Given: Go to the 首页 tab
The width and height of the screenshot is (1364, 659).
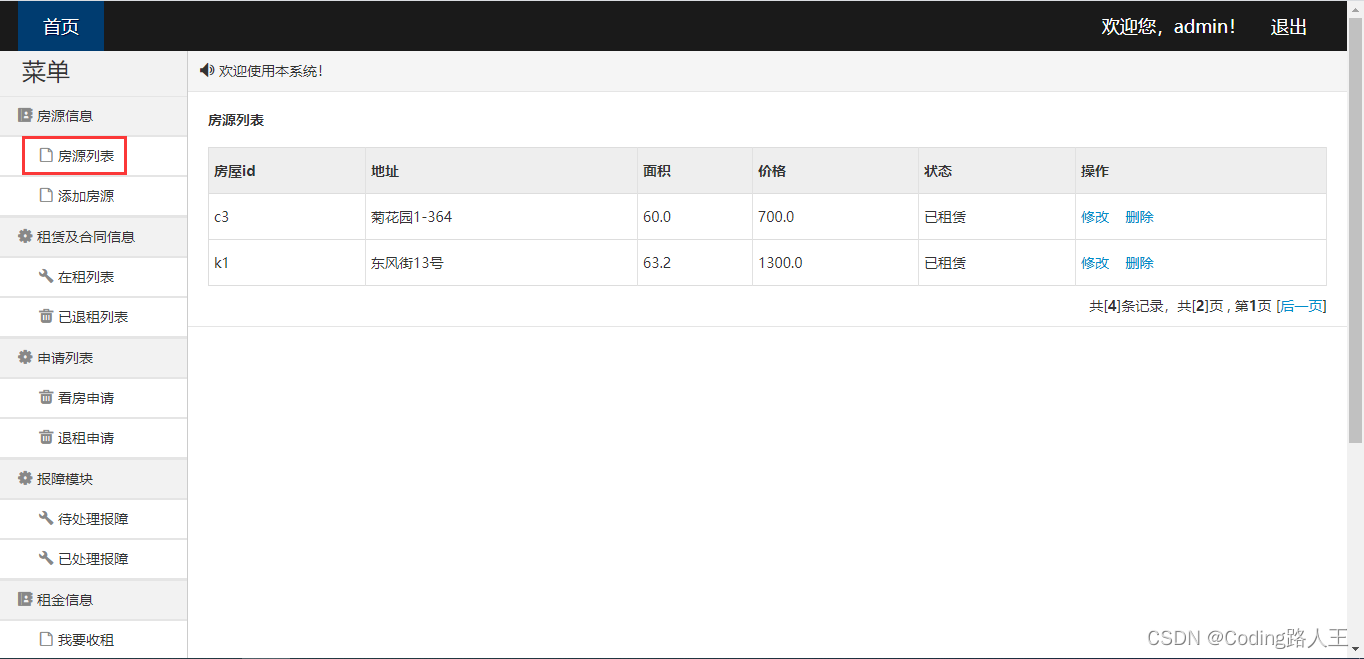Looking at the screenshot, I should point(61,26).
